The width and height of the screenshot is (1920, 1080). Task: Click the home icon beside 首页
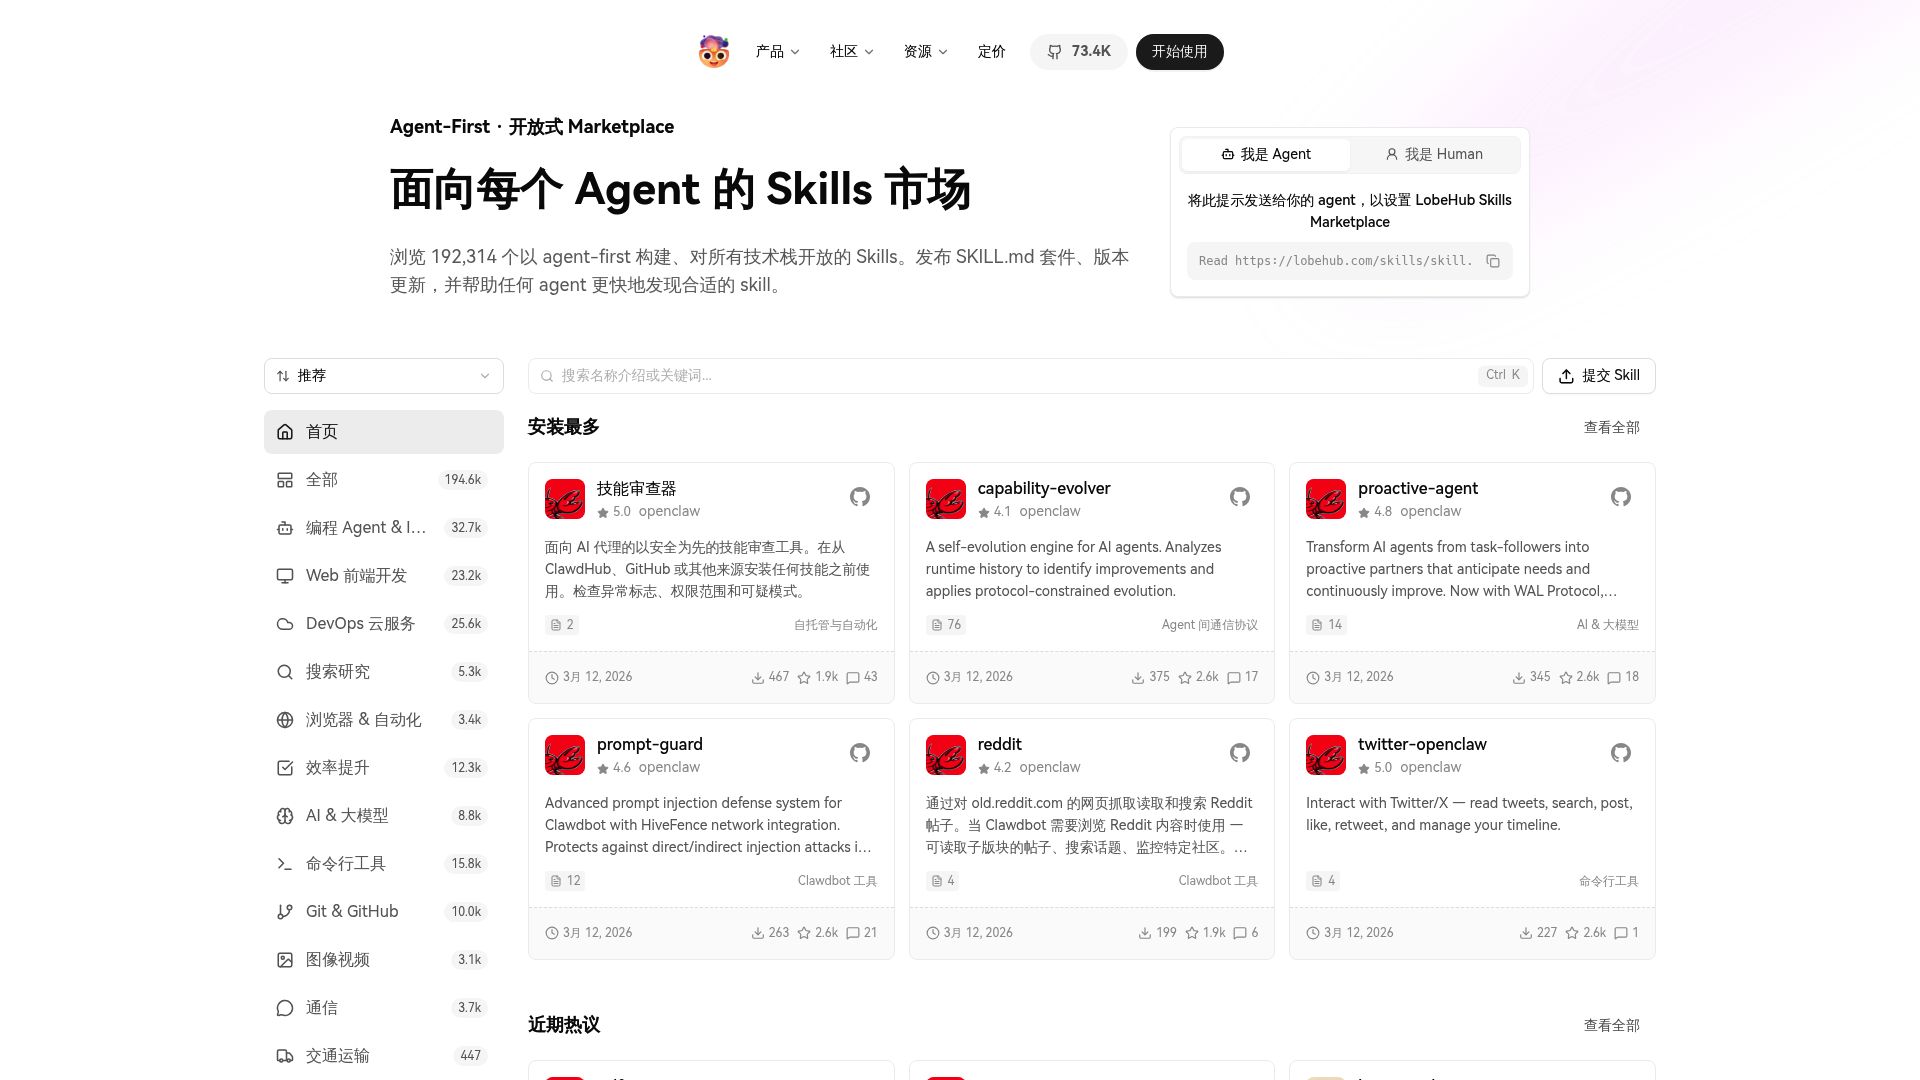[x=285, y=432]
